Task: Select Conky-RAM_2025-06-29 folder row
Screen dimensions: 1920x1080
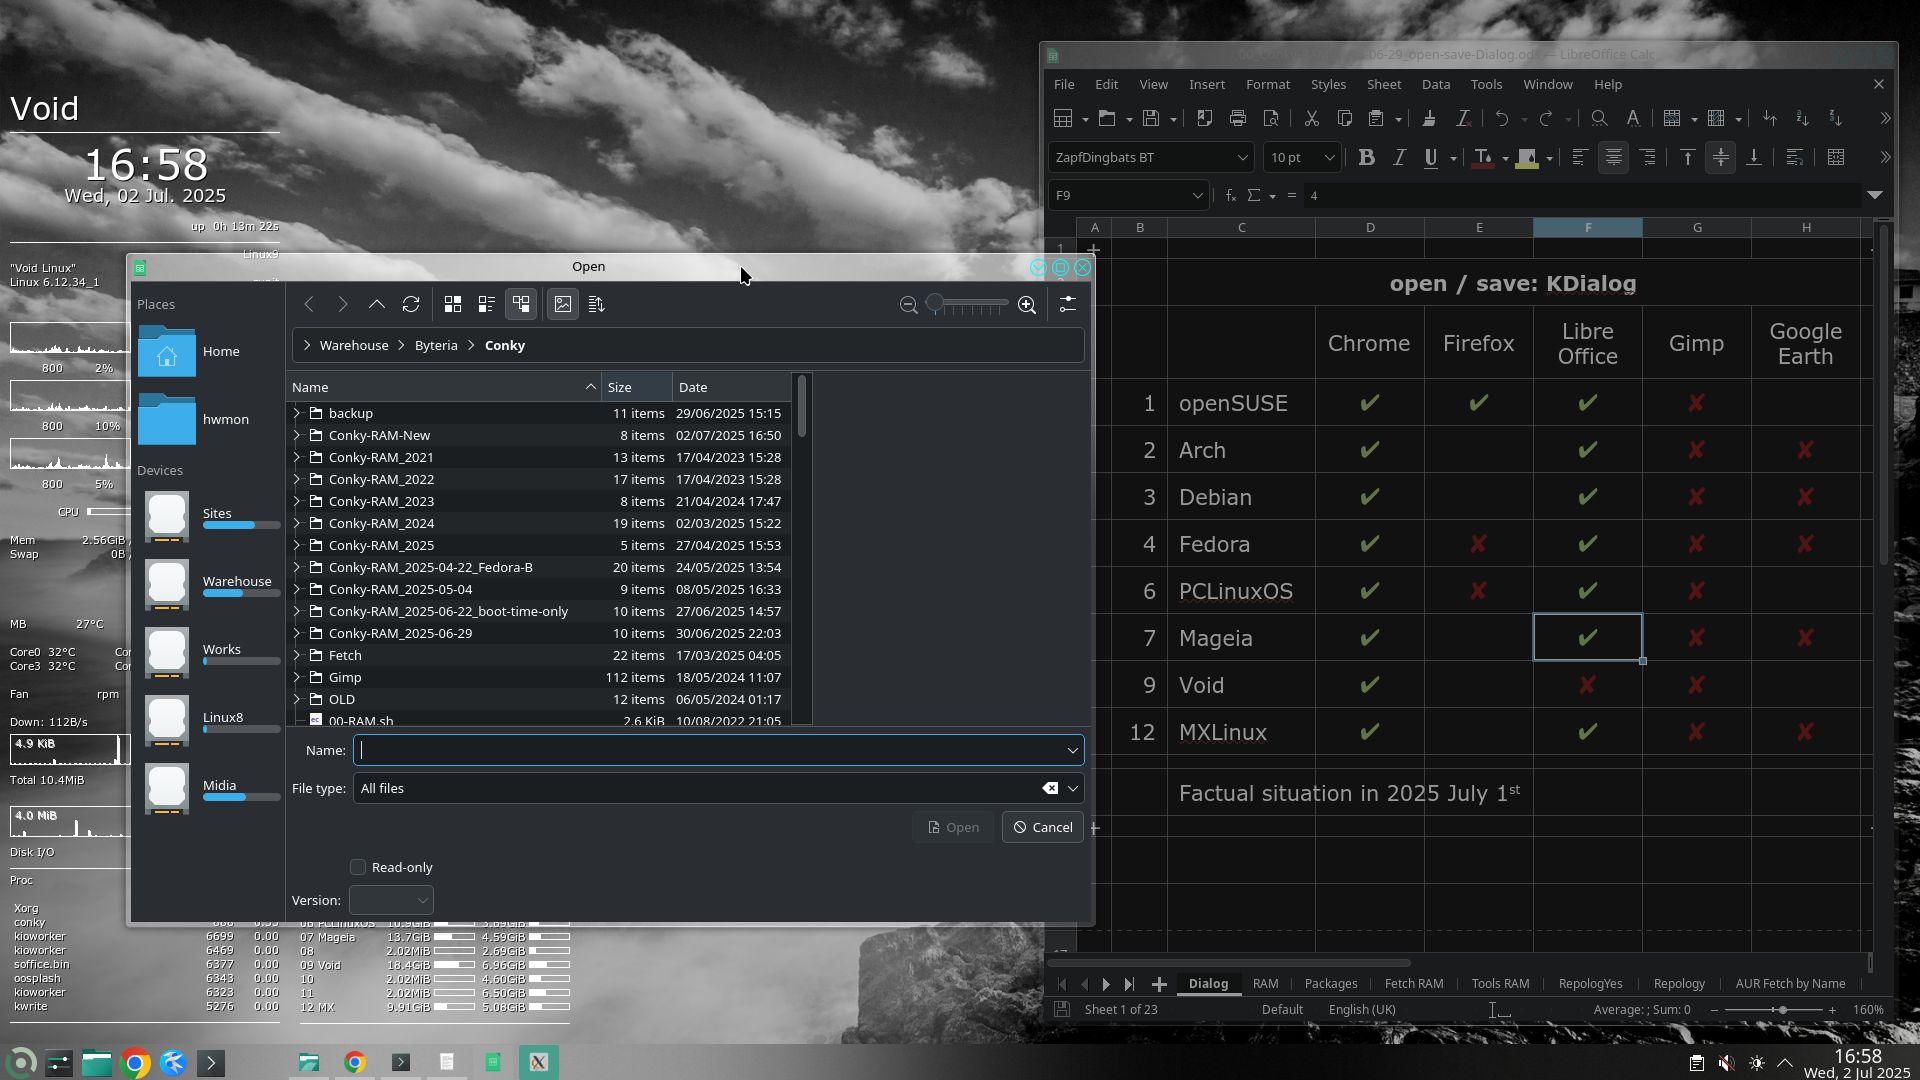Action: 539,633
